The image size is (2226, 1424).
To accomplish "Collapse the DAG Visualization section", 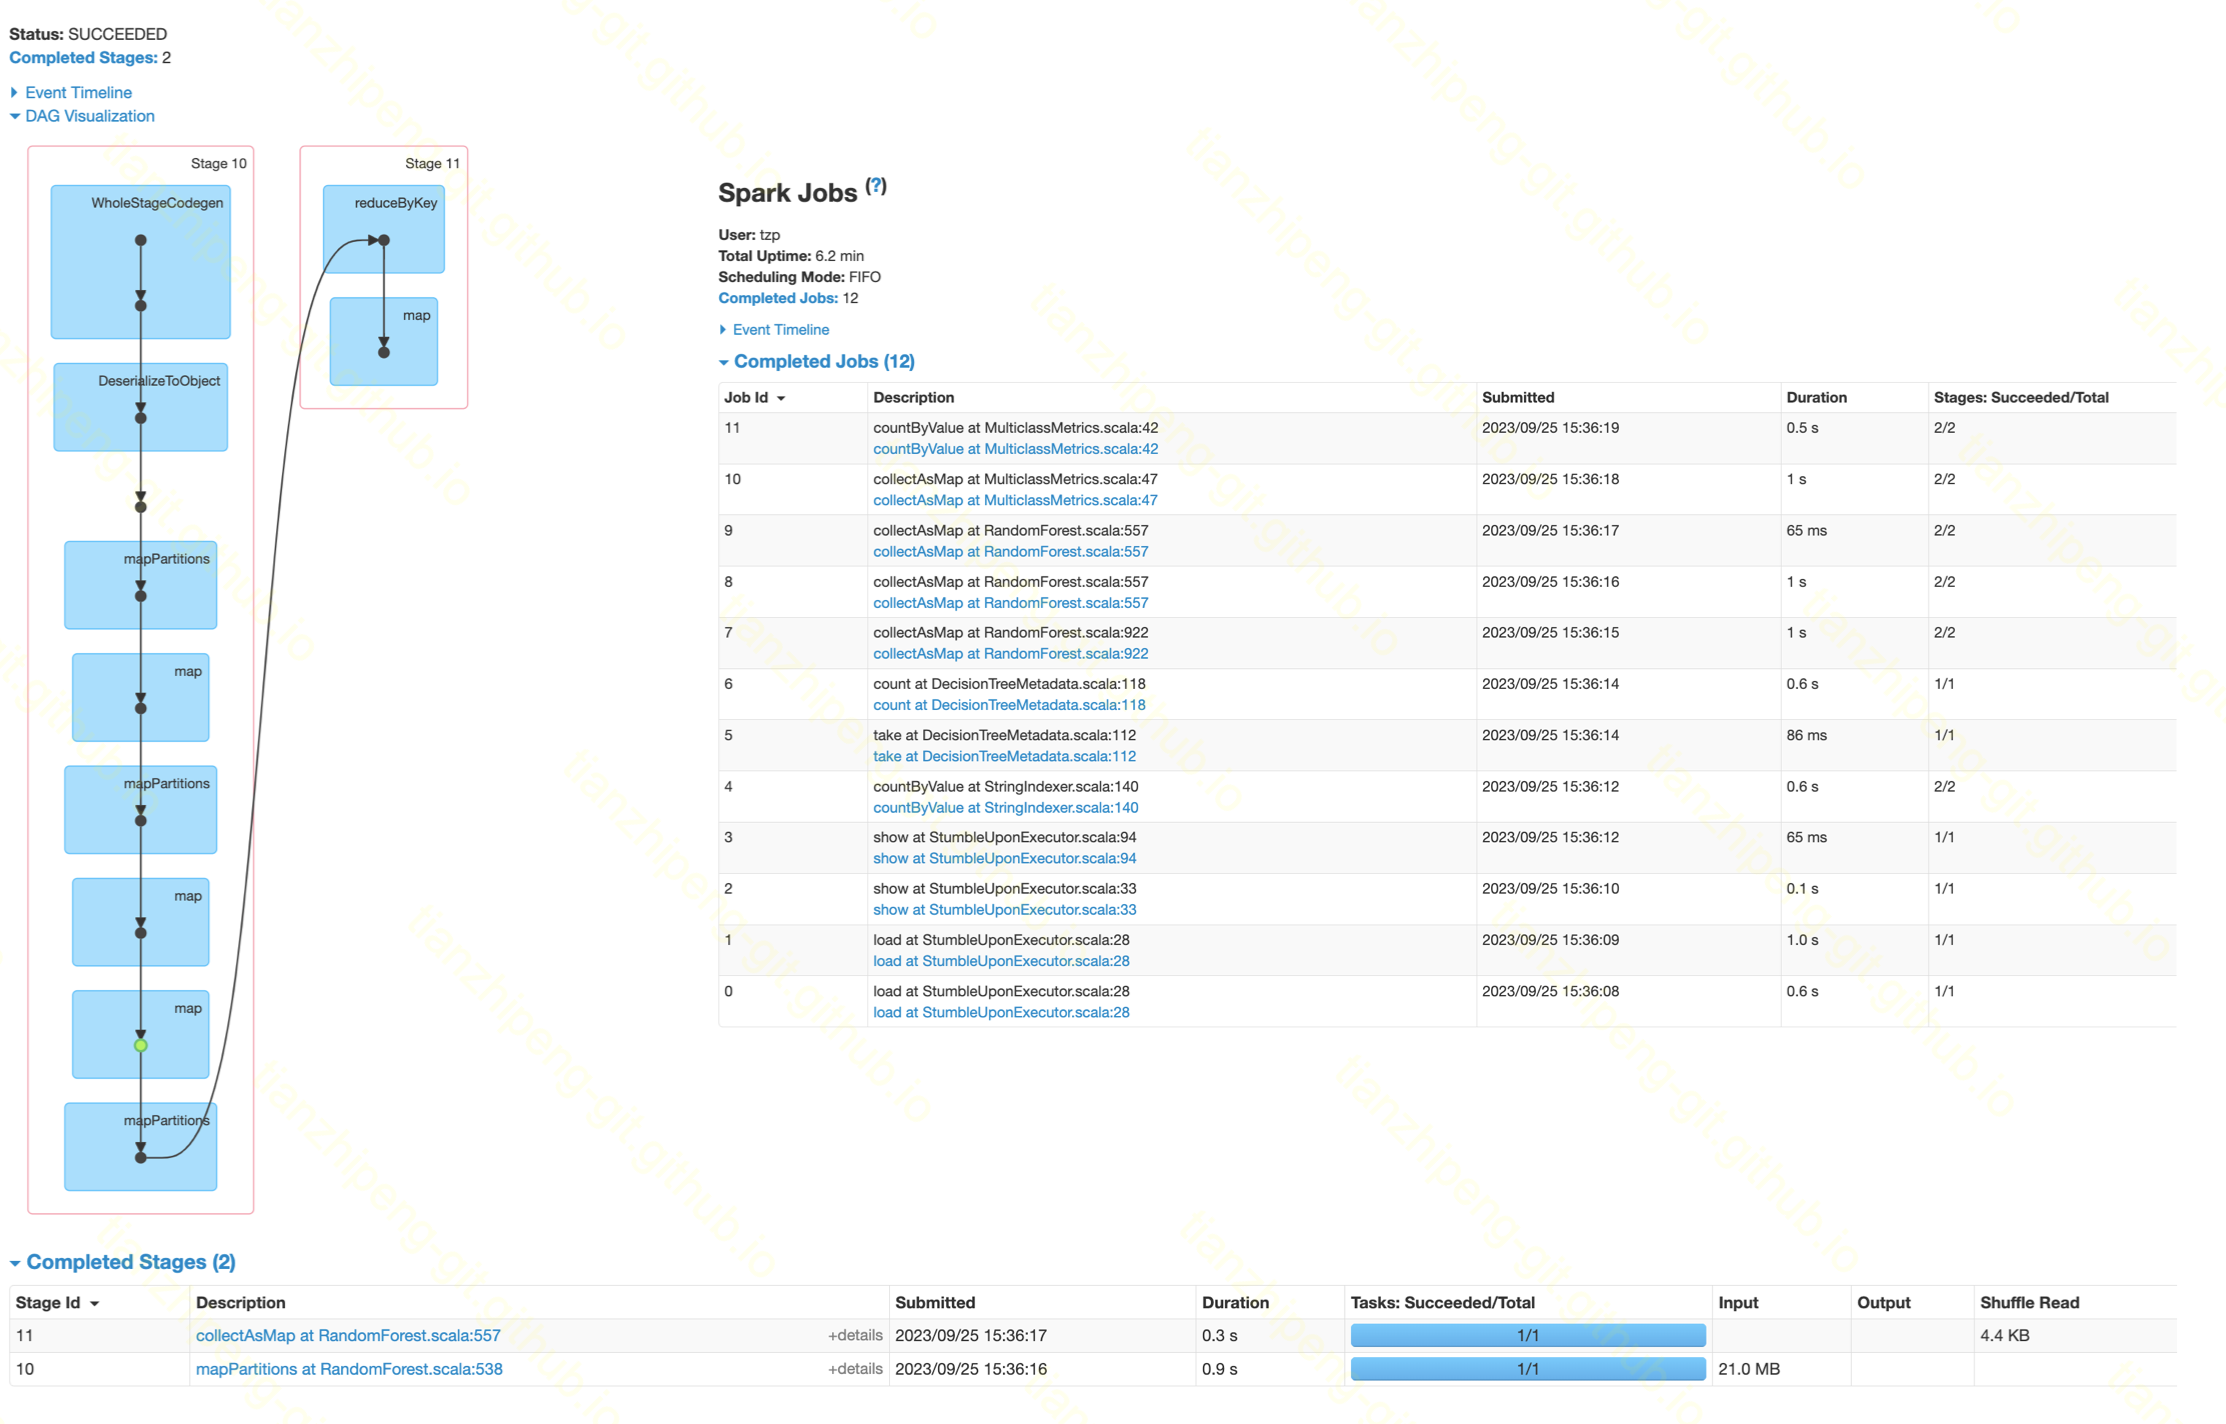I will [89, 116].
